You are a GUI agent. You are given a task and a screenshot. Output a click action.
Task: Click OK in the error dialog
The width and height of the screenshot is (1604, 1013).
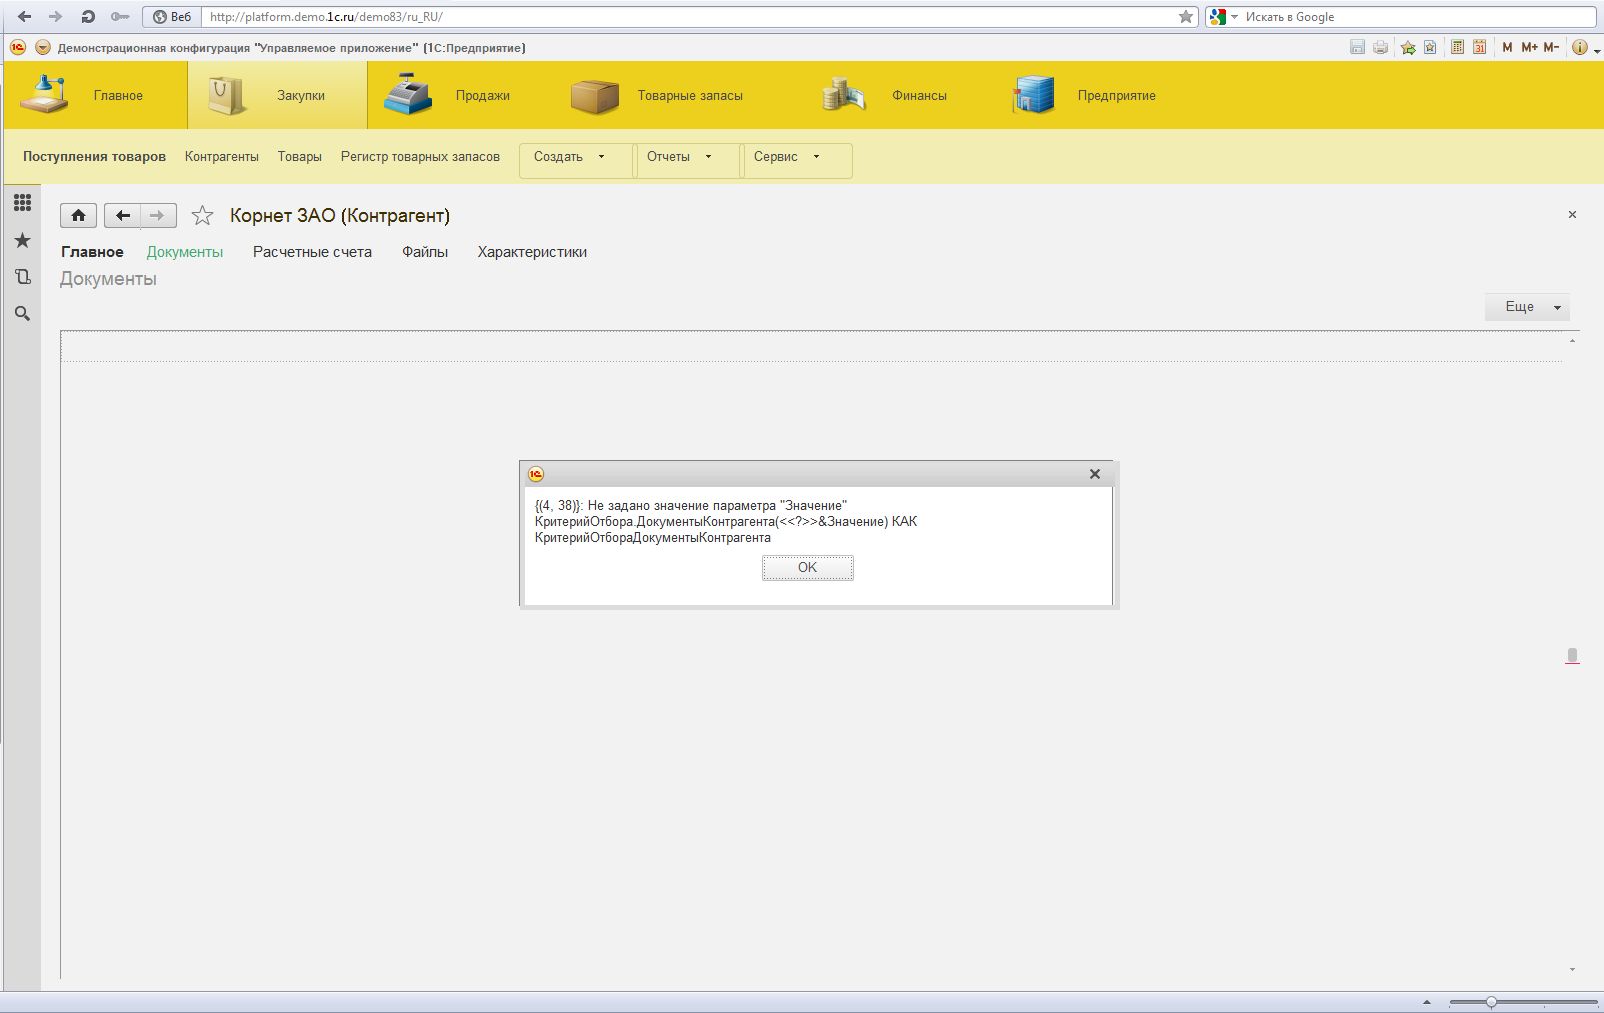tap(807, 568)
